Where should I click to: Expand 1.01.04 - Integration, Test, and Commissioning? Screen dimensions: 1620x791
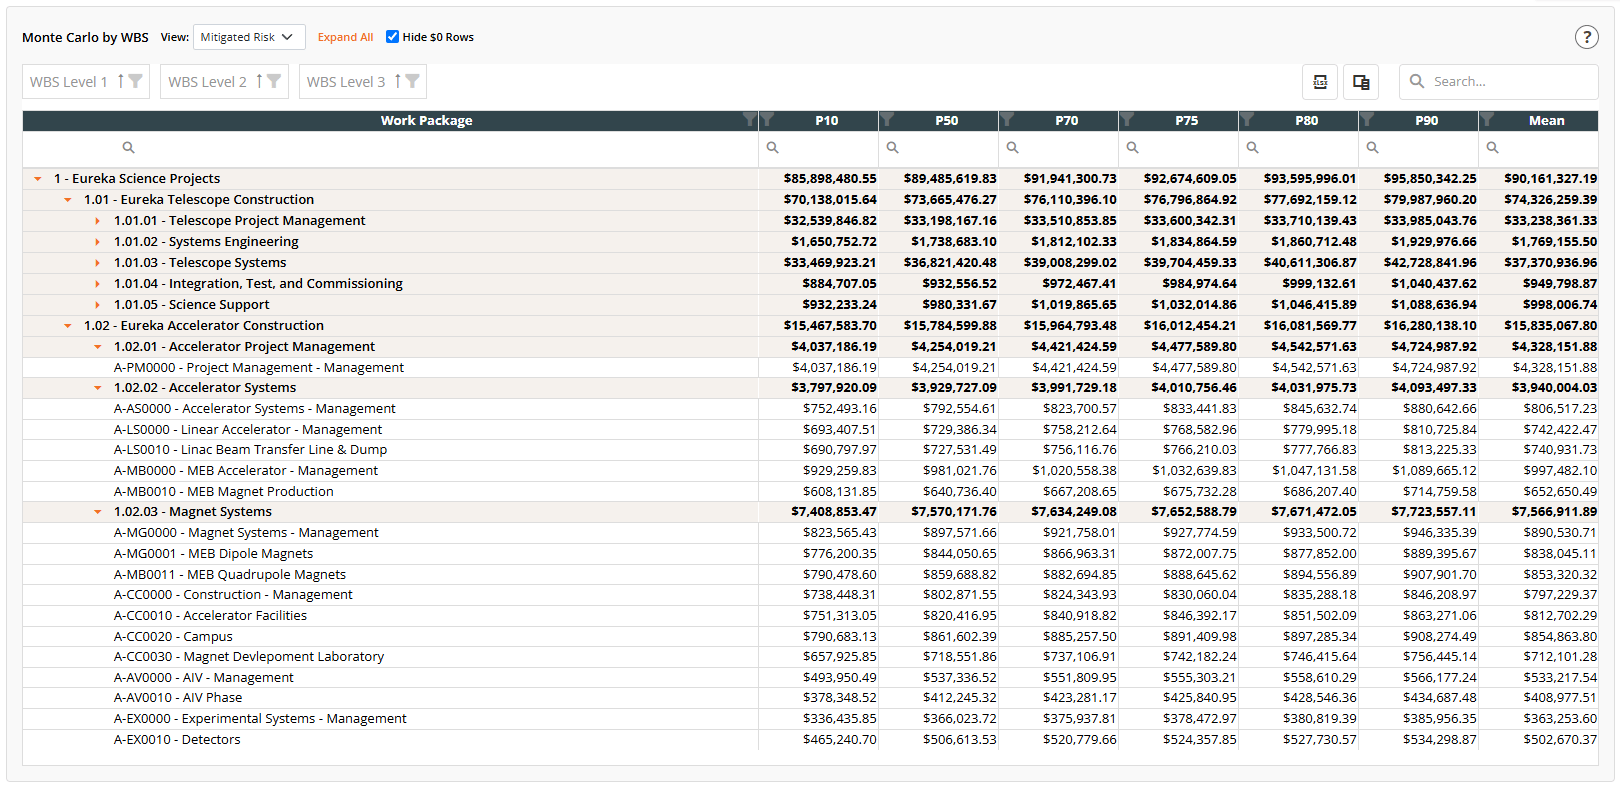click(97, 284)
